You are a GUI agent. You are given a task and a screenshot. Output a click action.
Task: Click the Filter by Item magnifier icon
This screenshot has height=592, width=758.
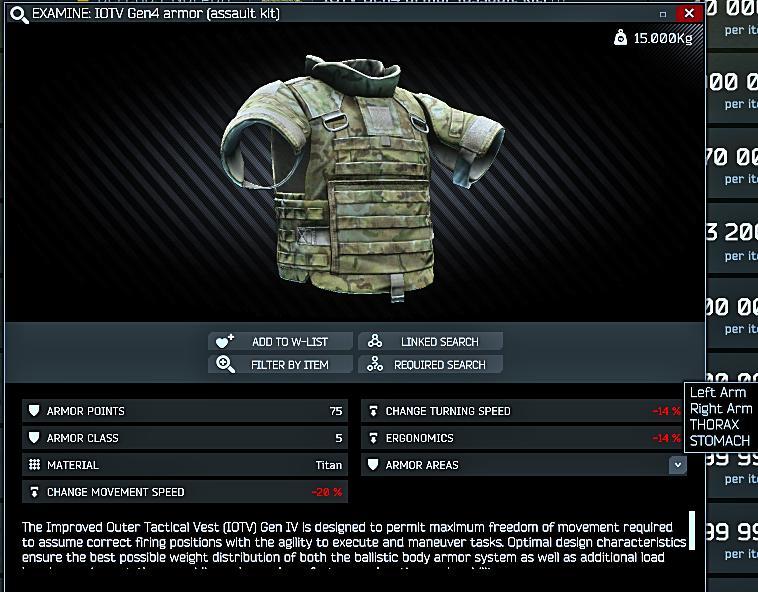point(225,364)
